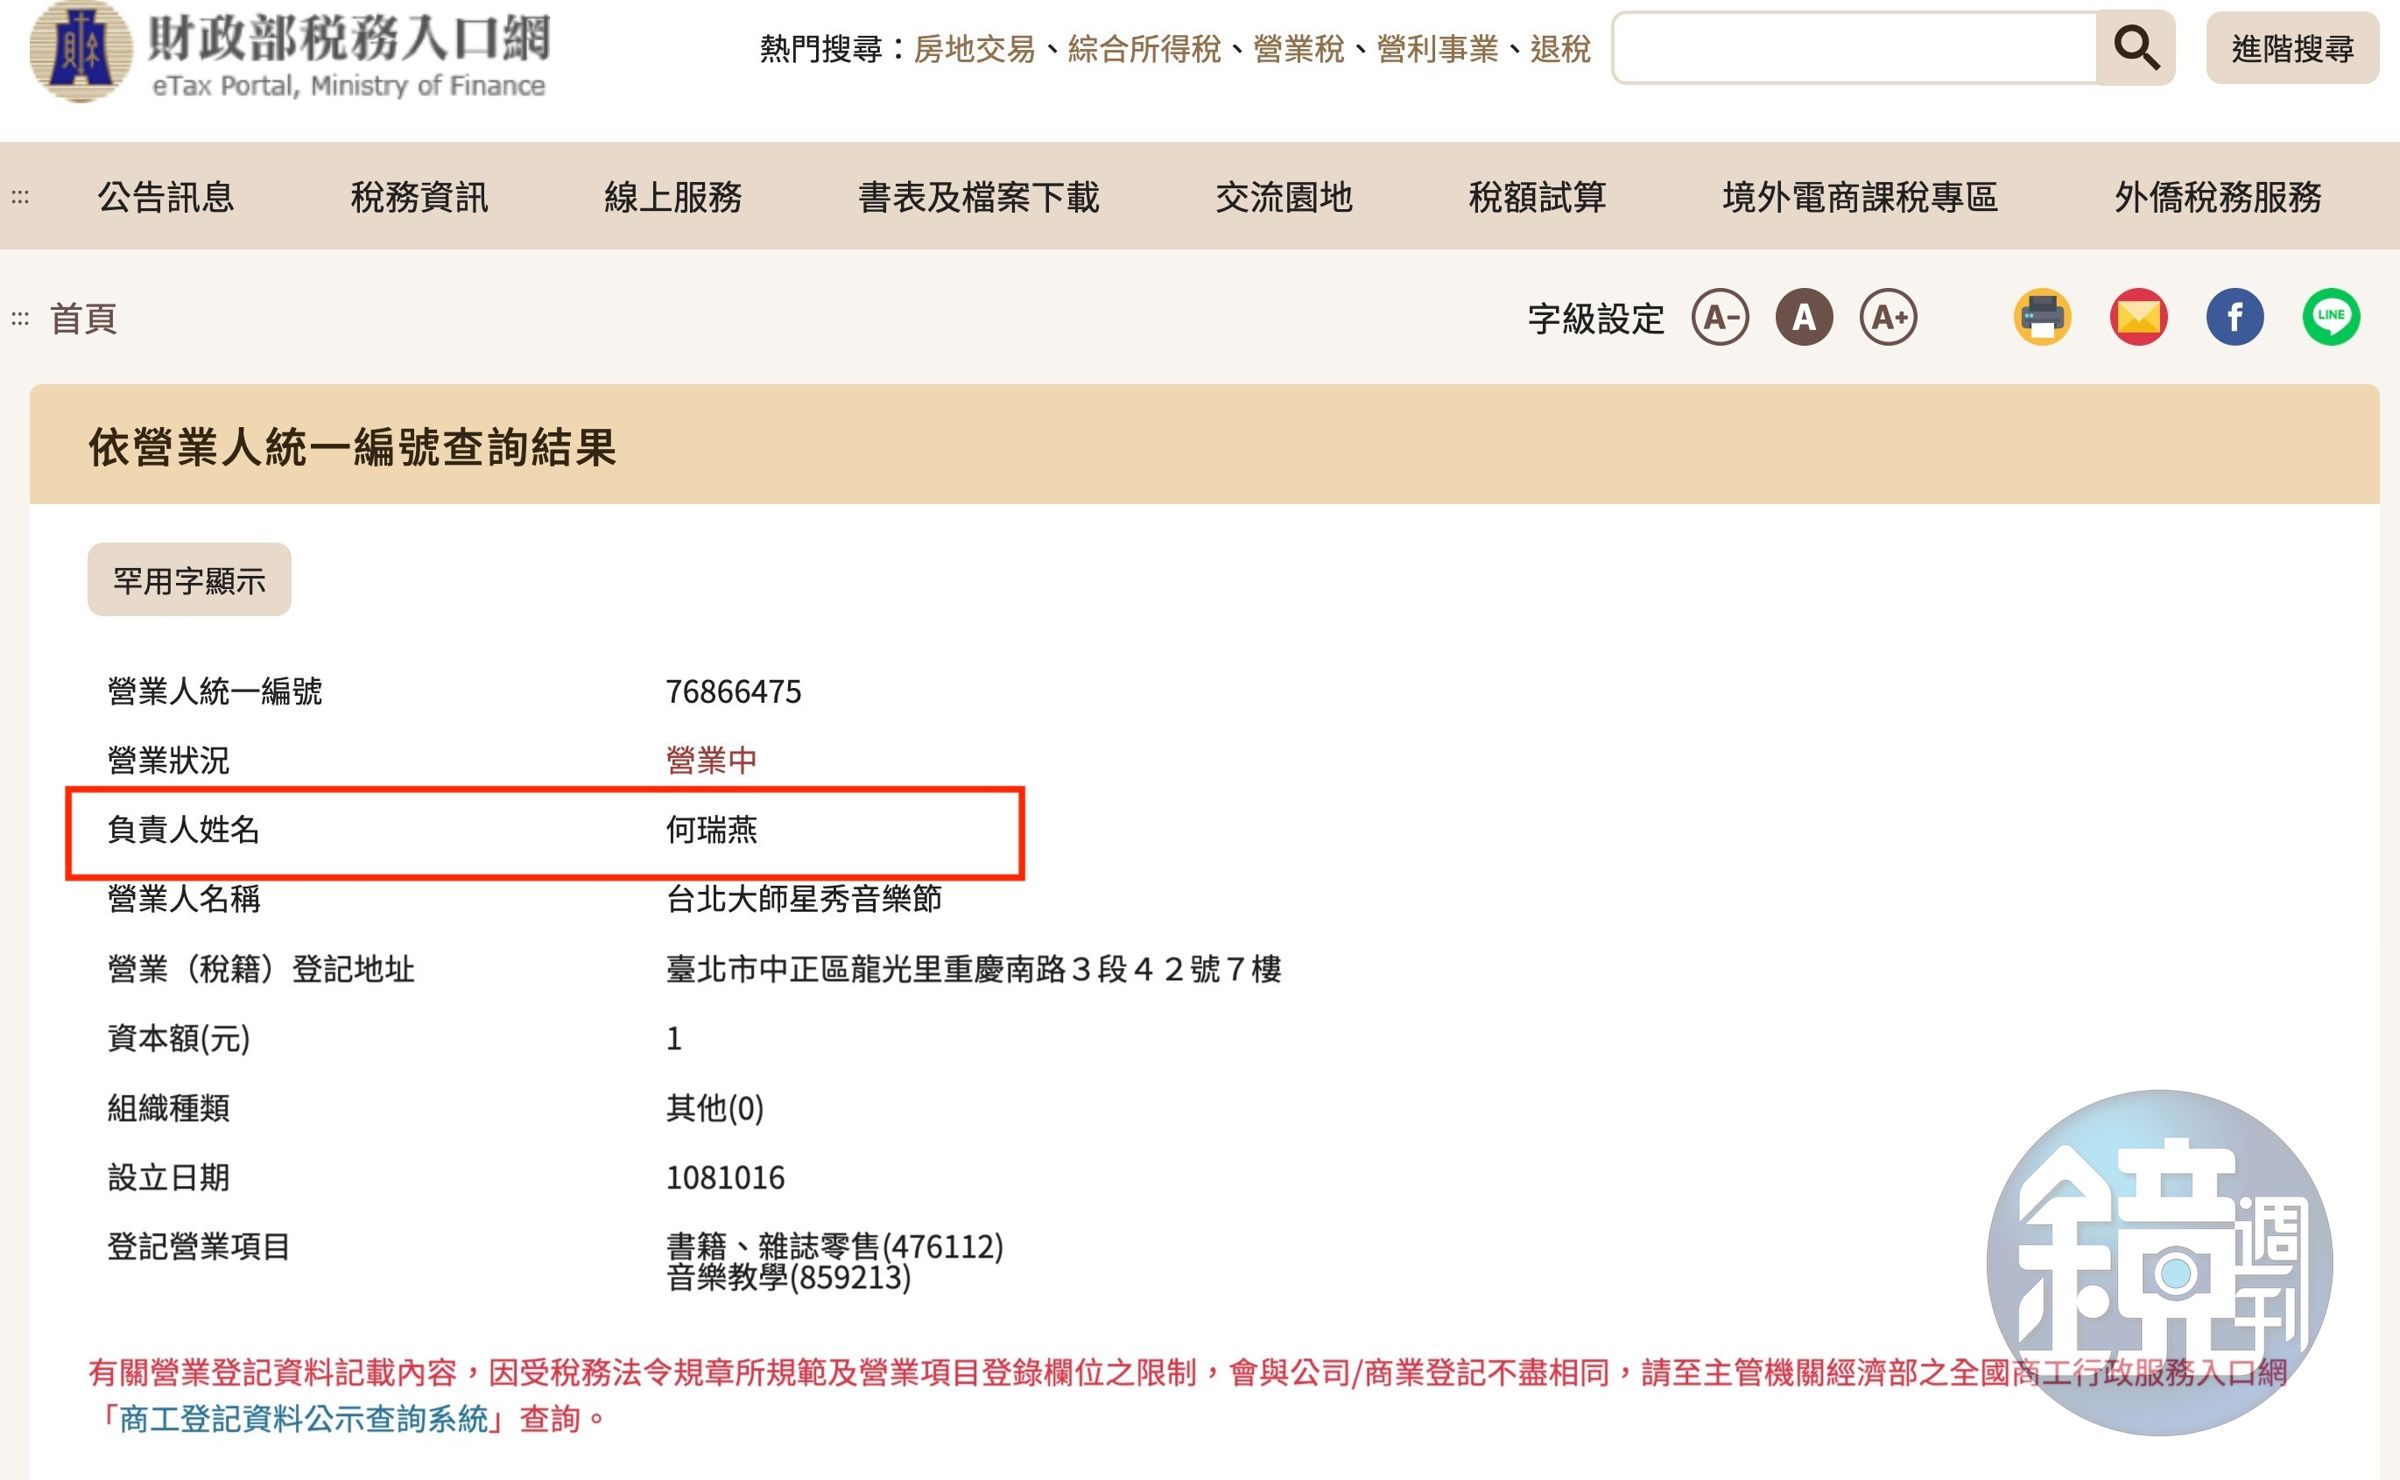Image resolution: width=2400 pixels, height=1480 pixels.
Task: Click into the search text field
Action: (x=1856, y=48)
